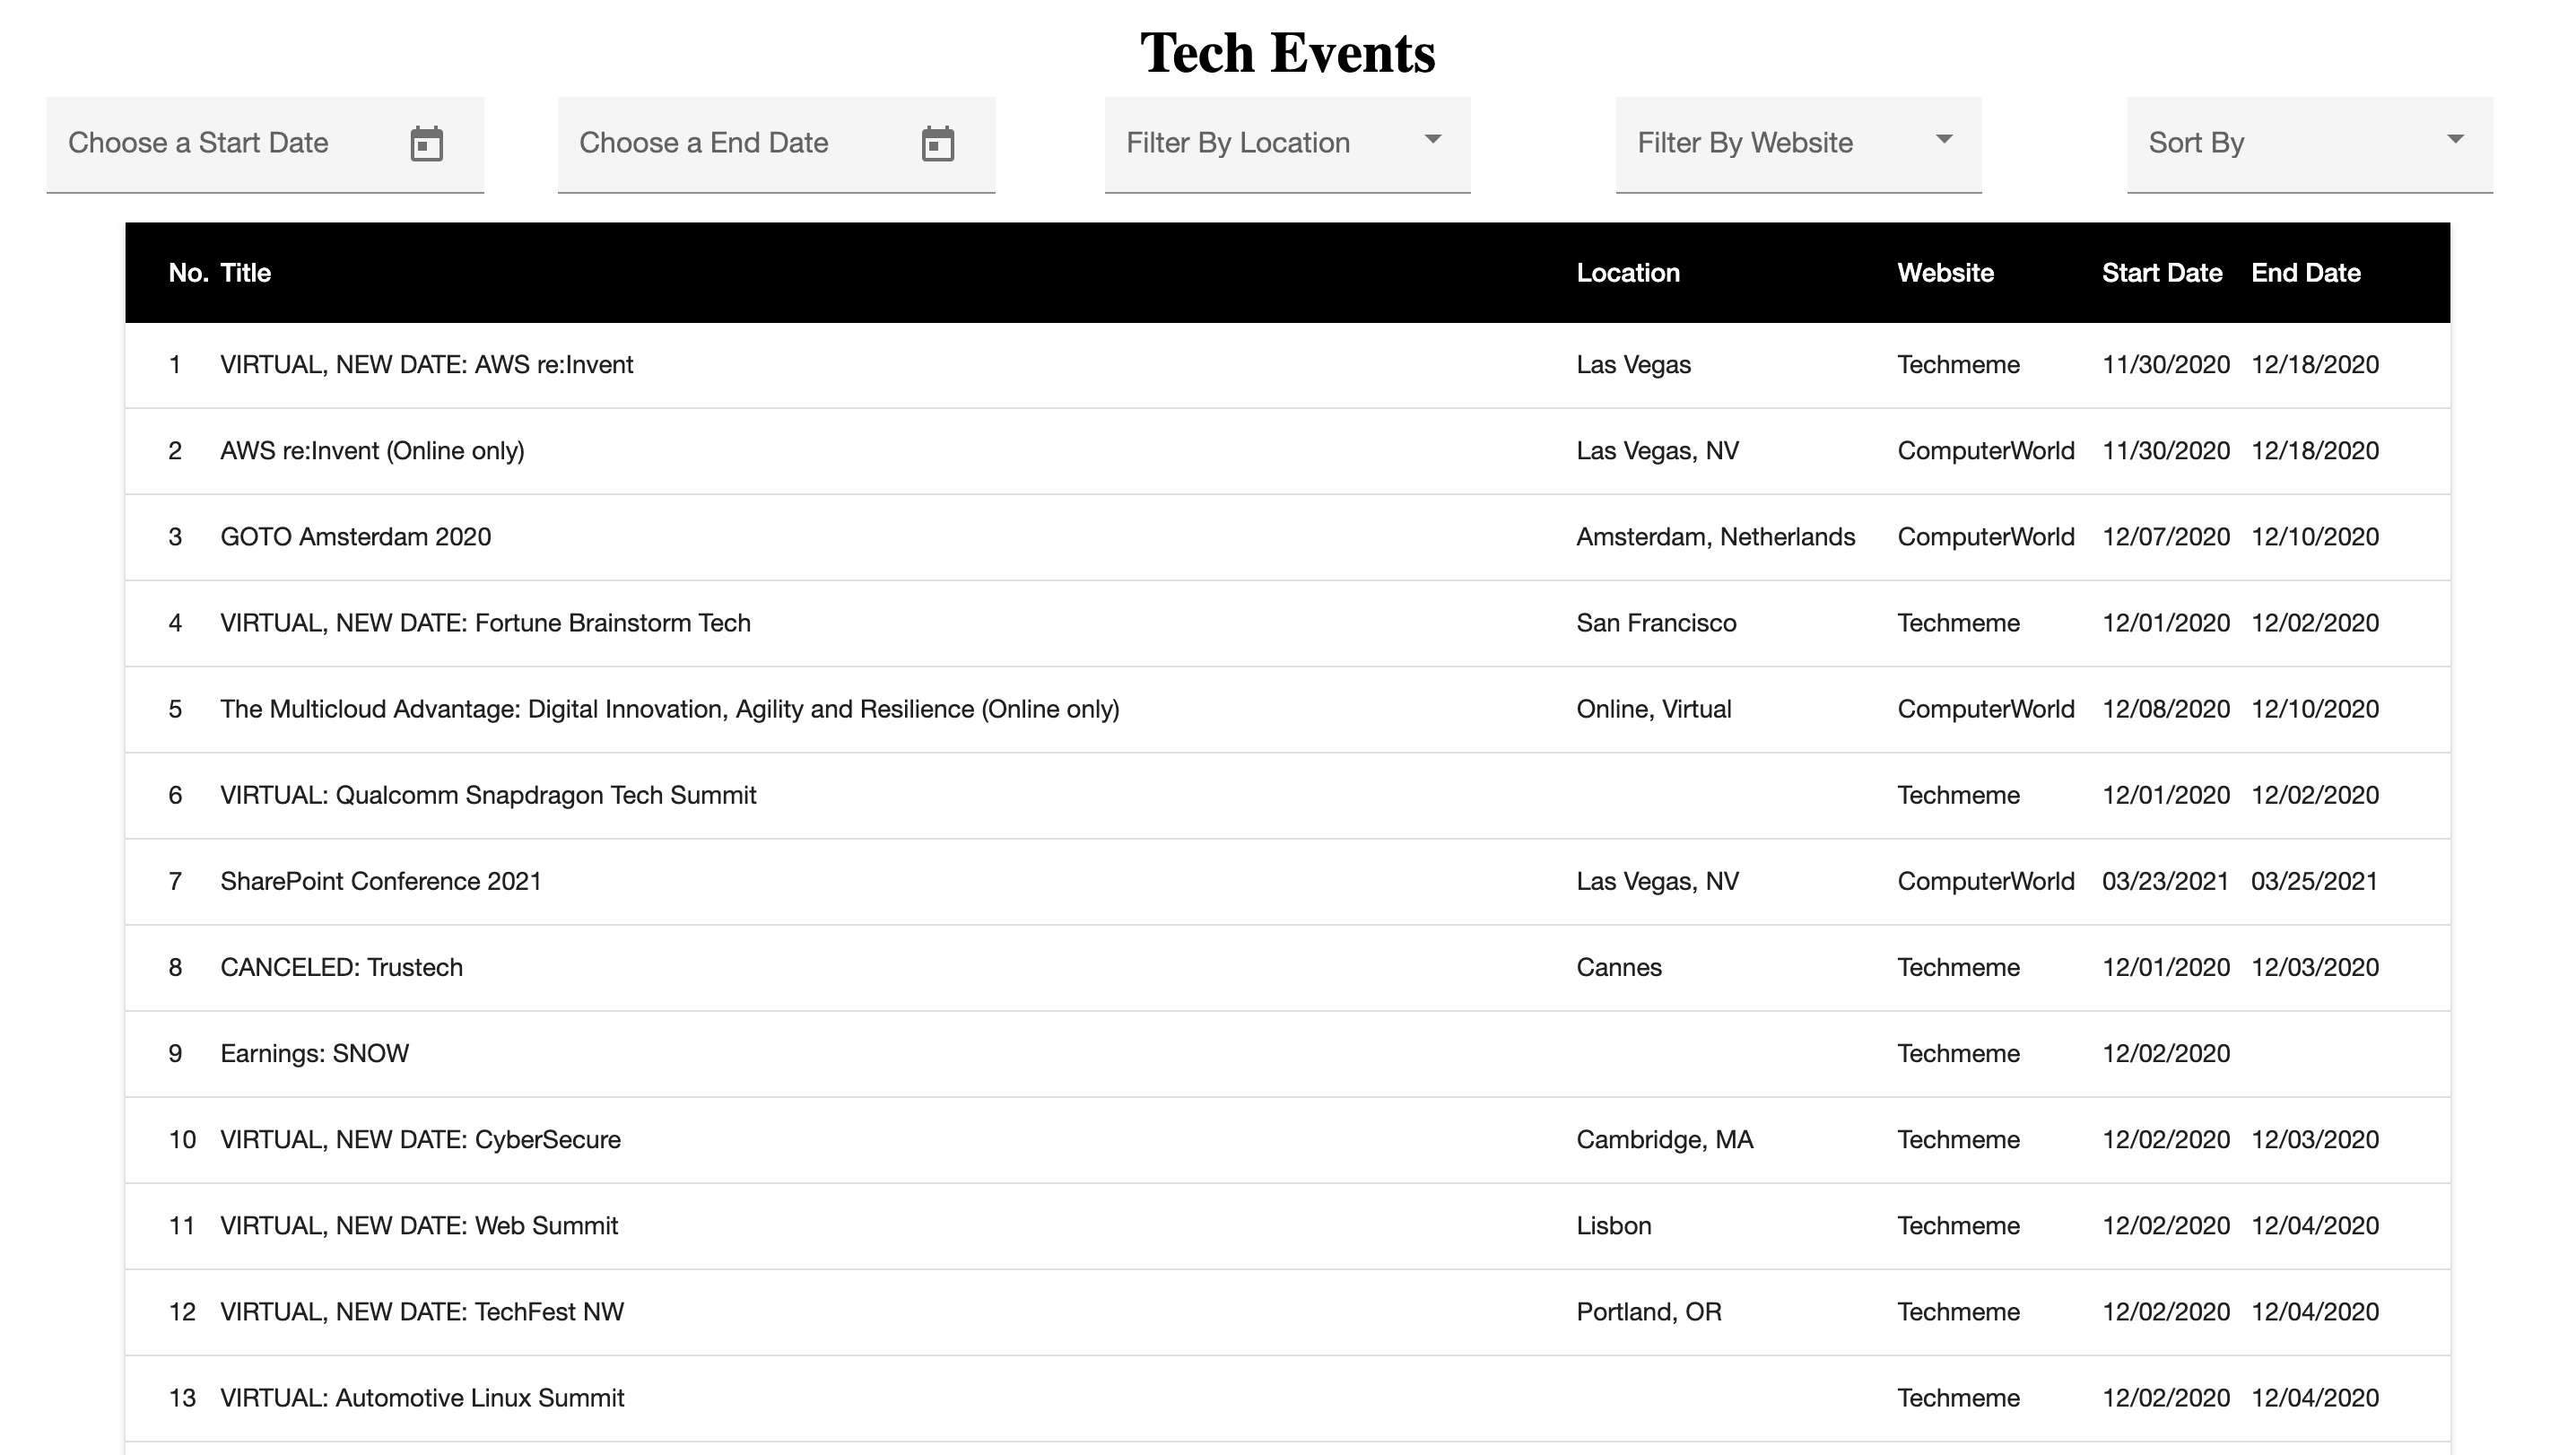Expand the Filter By Website dropdown

point(1798,144)
